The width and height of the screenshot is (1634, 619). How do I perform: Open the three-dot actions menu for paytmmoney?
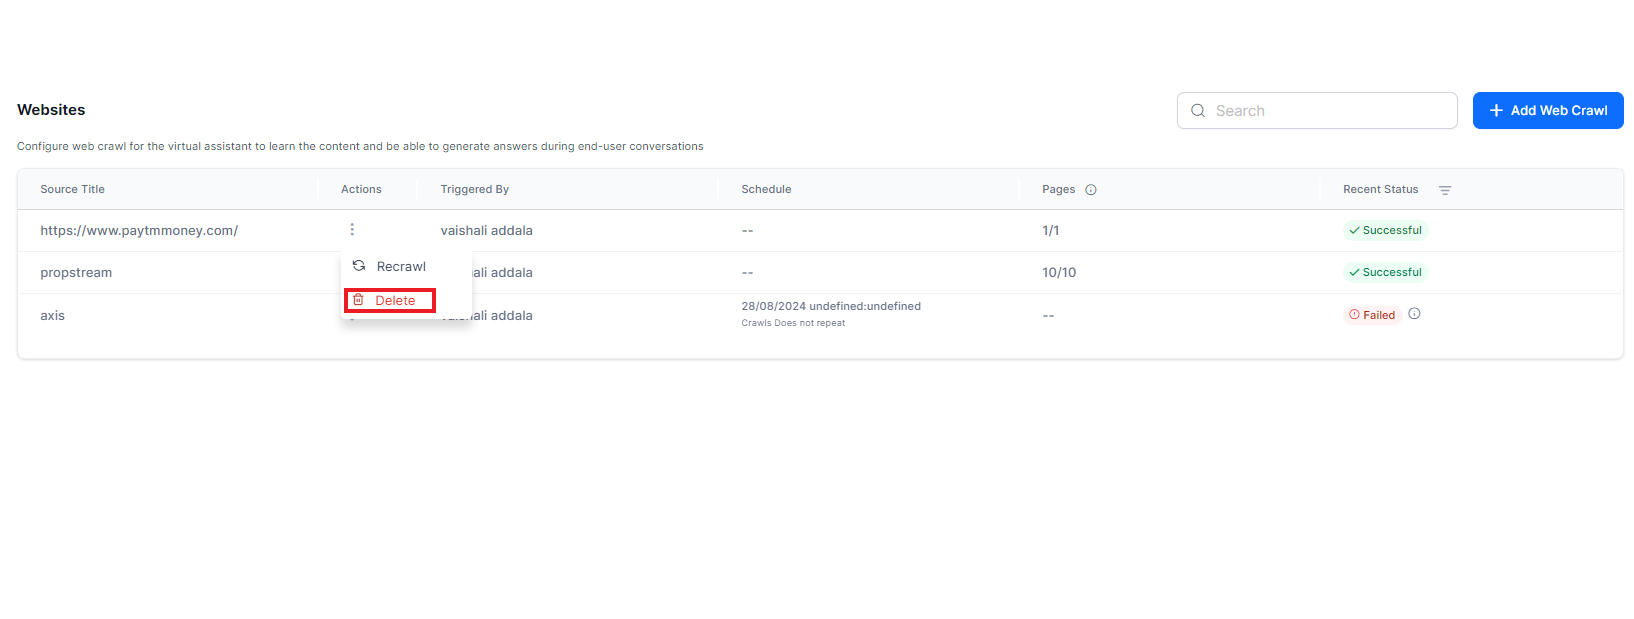pos(352,230)
